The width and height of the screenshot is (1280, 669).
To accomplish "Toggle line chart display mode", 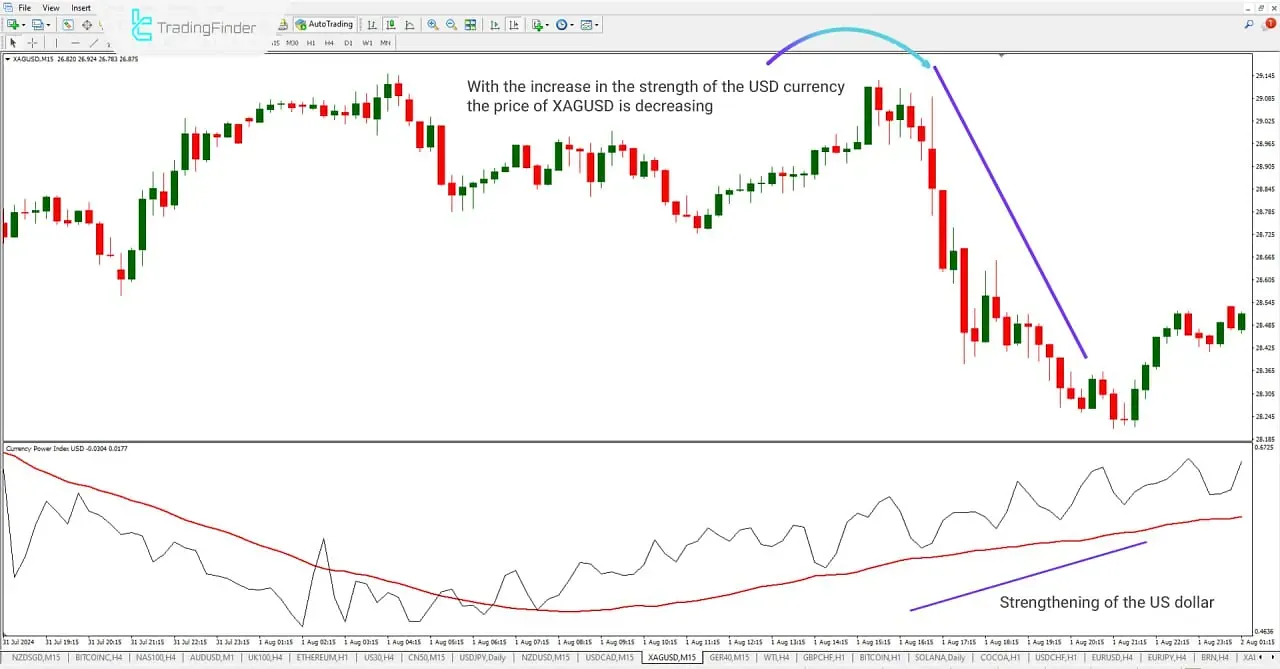I will [411, 25].
